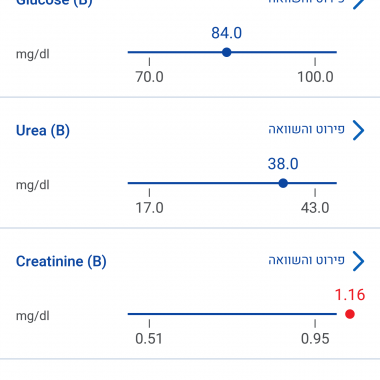Click the 70.0 lower glucose limit

pos(149,77)
